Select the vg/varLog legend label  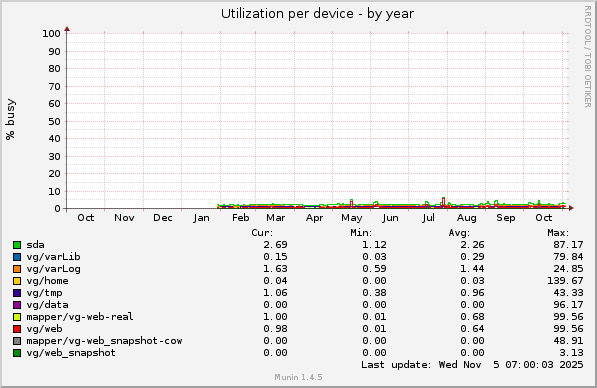53,269
